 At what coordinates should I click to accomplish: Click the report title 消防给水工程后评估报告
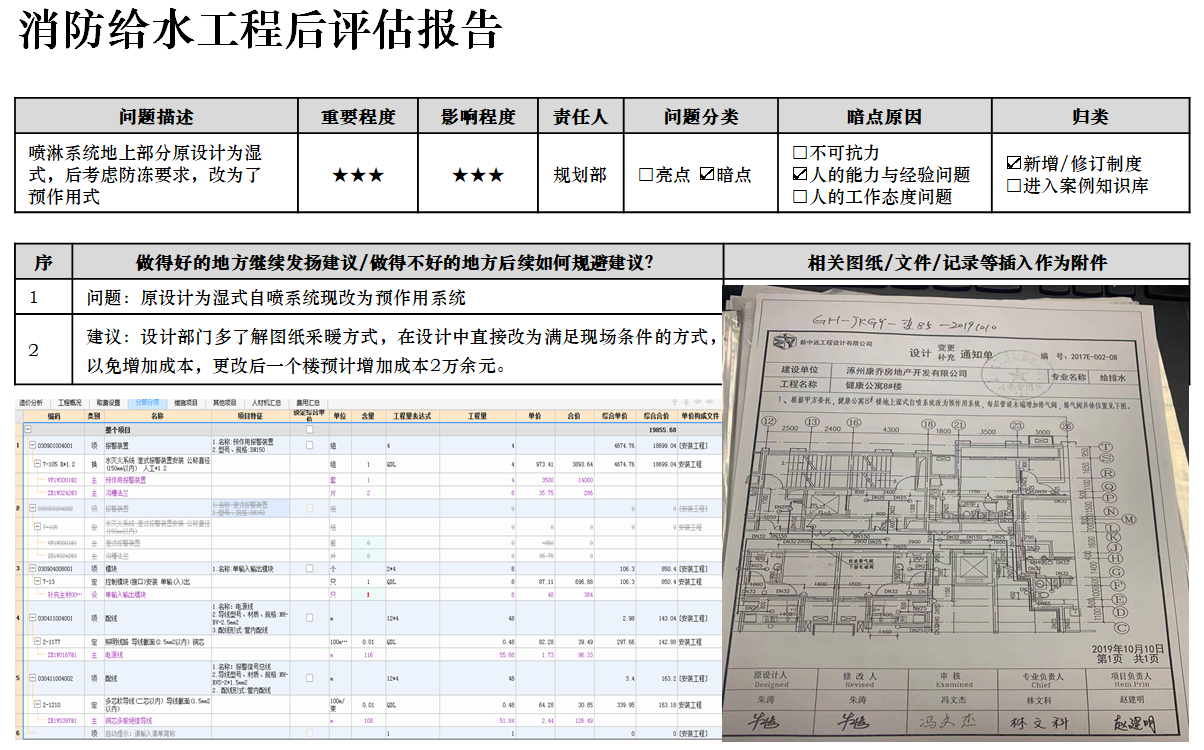point(259,32)
